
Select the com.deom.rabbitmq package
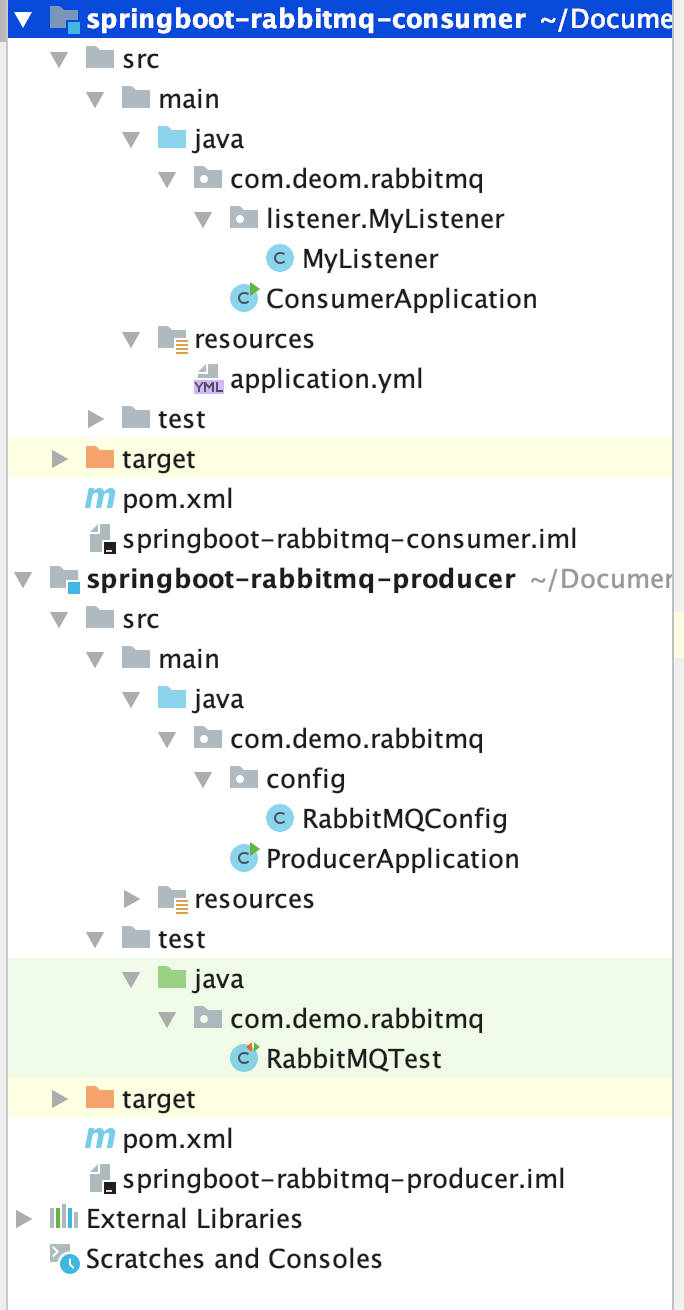[356, 179]
